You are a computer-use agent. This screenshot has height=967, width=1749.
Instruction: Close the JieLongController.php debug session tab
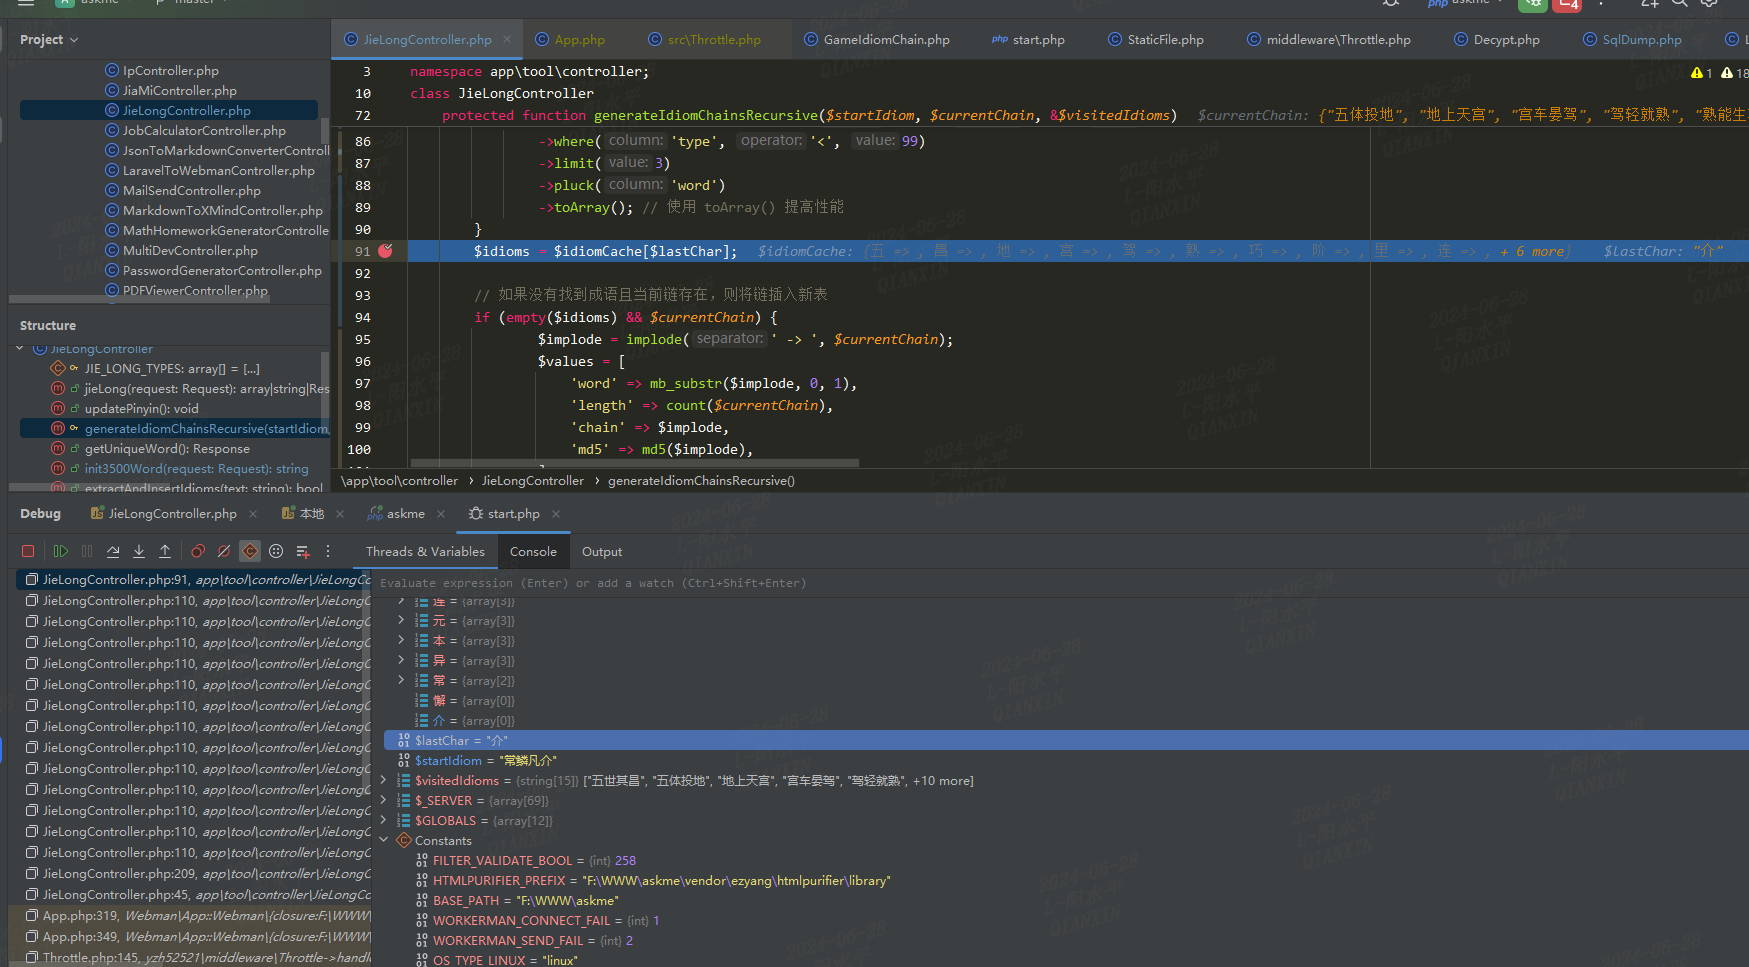click(253, 514)
